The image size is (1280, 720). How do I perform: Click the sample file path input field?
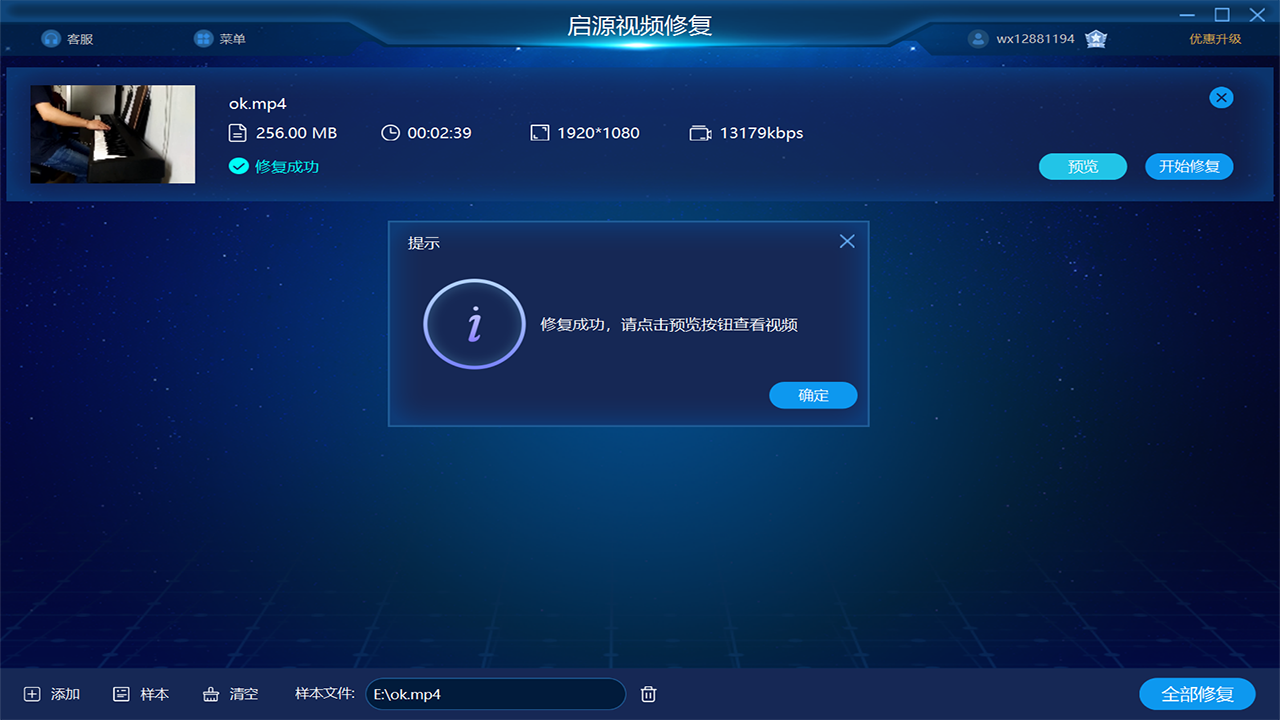click(495, 693)
